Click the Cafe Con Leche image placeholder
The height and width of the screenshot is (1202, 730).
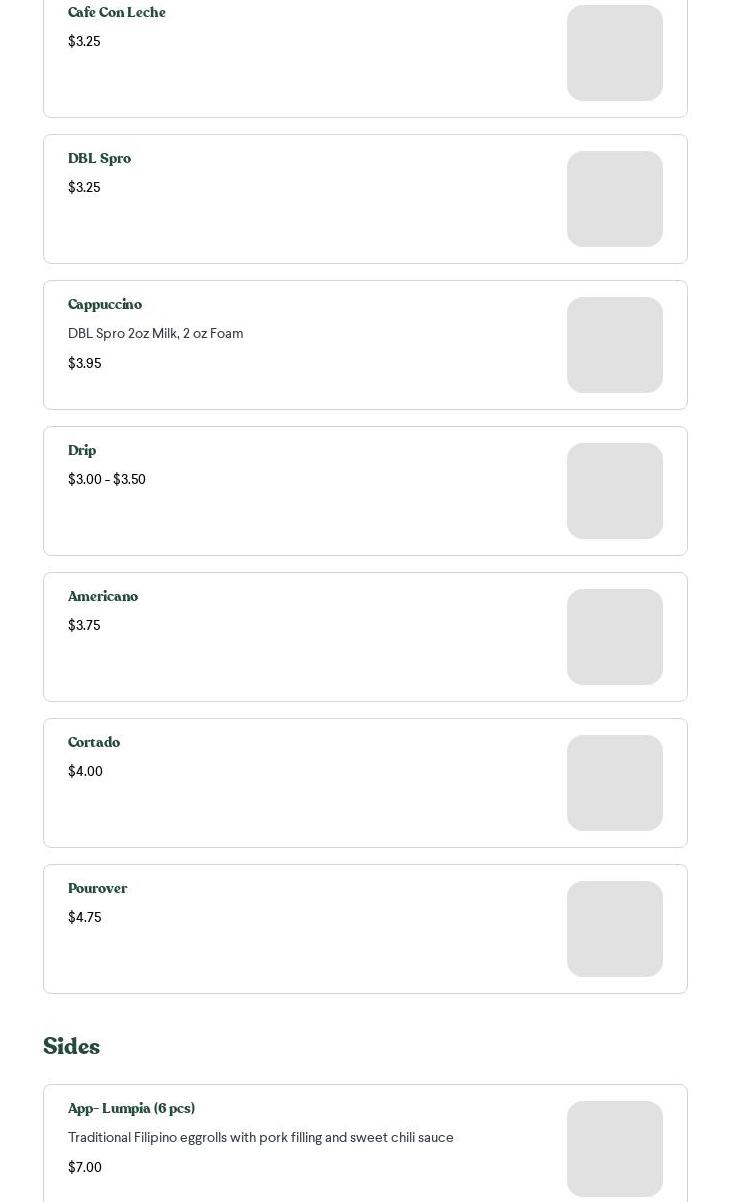coord(614,53)
